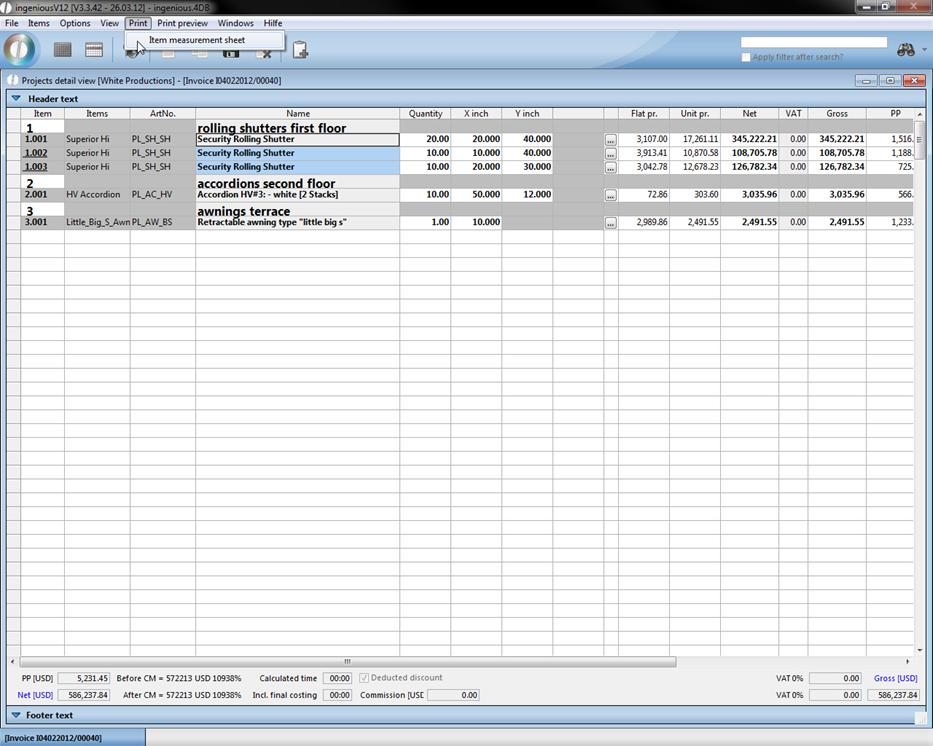Click ellipsis button on Retractable awning row
The width and height of the screenshot is (933, 746).
(x=610, y=223)
